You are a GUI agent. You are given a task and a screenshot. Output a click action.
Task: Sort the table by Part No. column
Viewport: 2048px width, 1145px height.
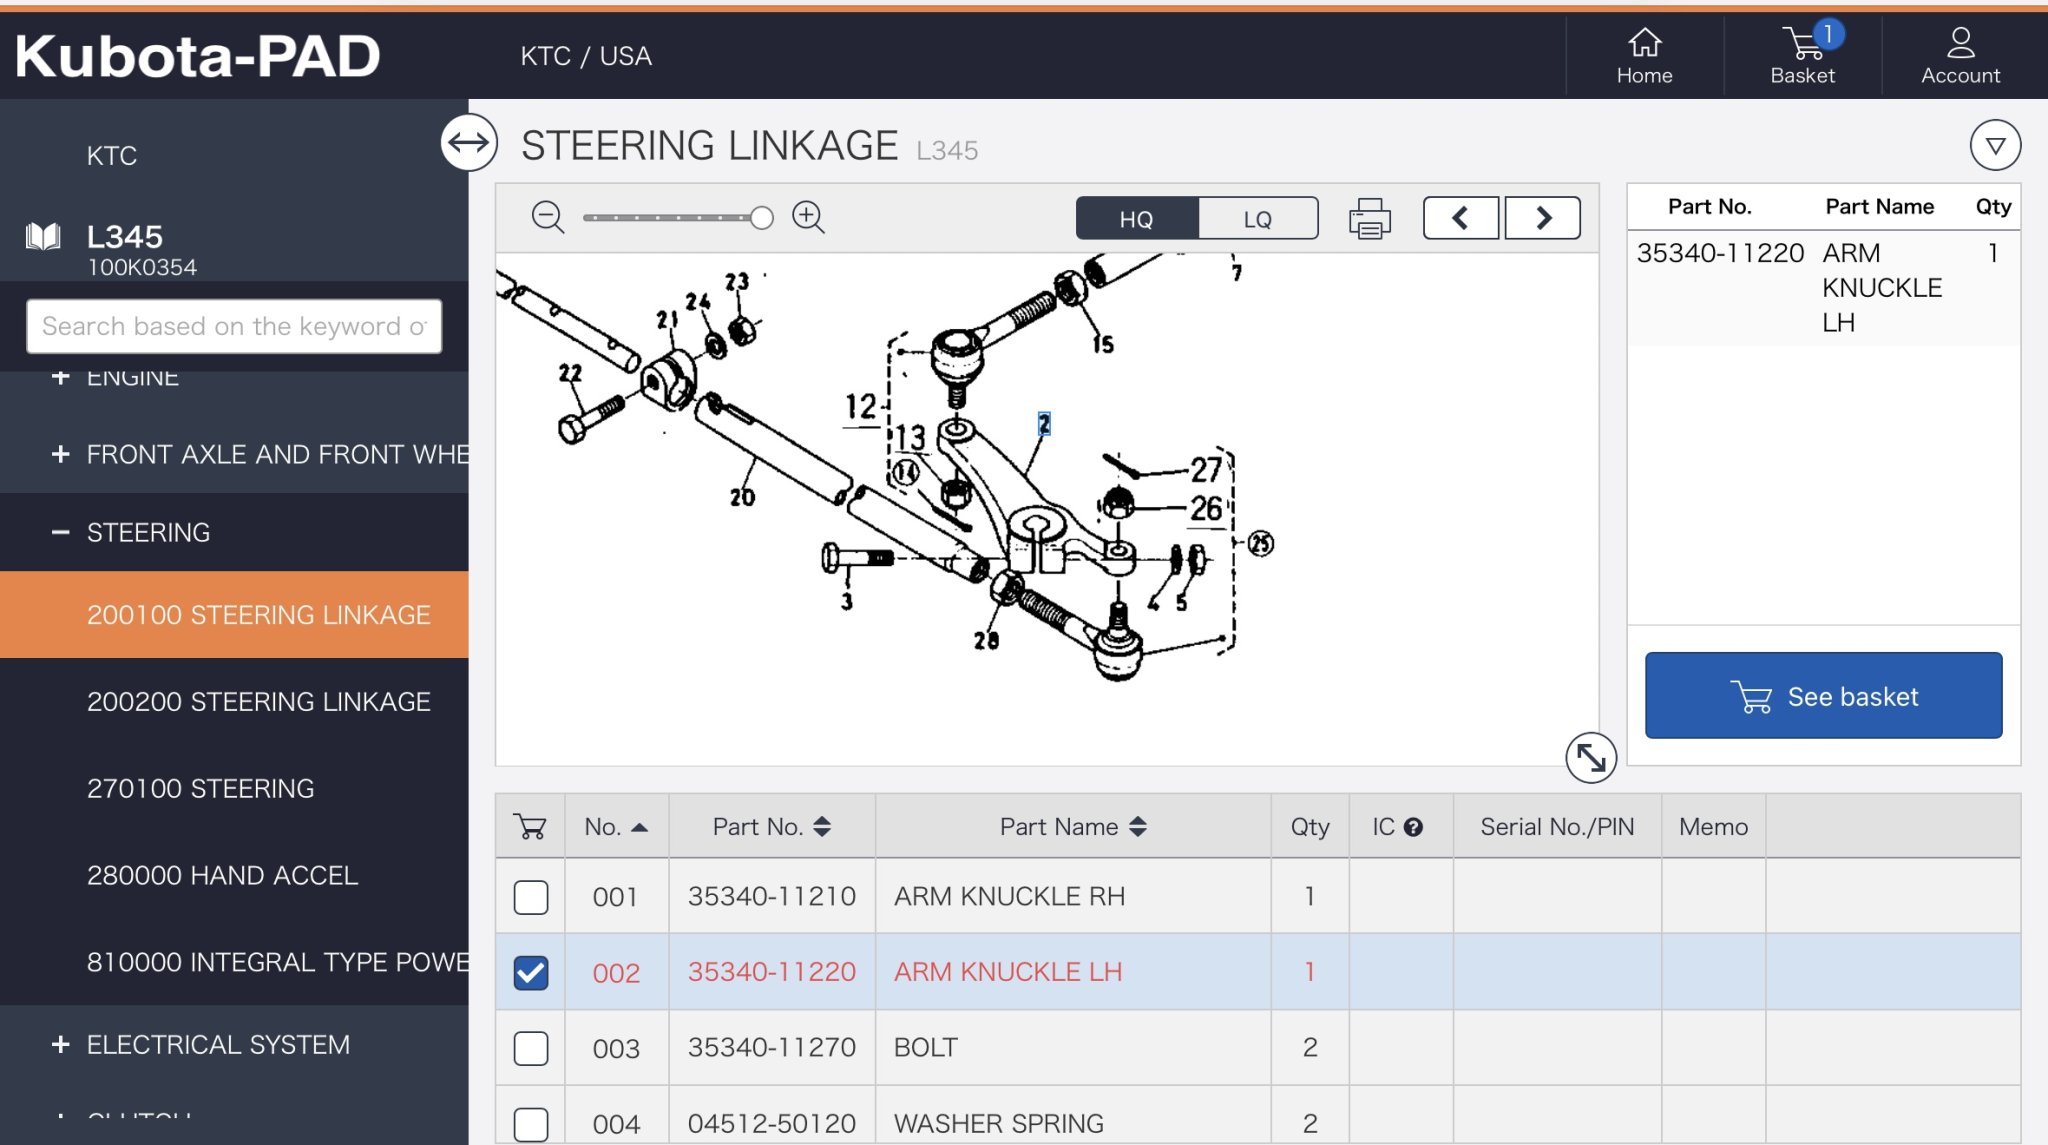tap(771, 827)
